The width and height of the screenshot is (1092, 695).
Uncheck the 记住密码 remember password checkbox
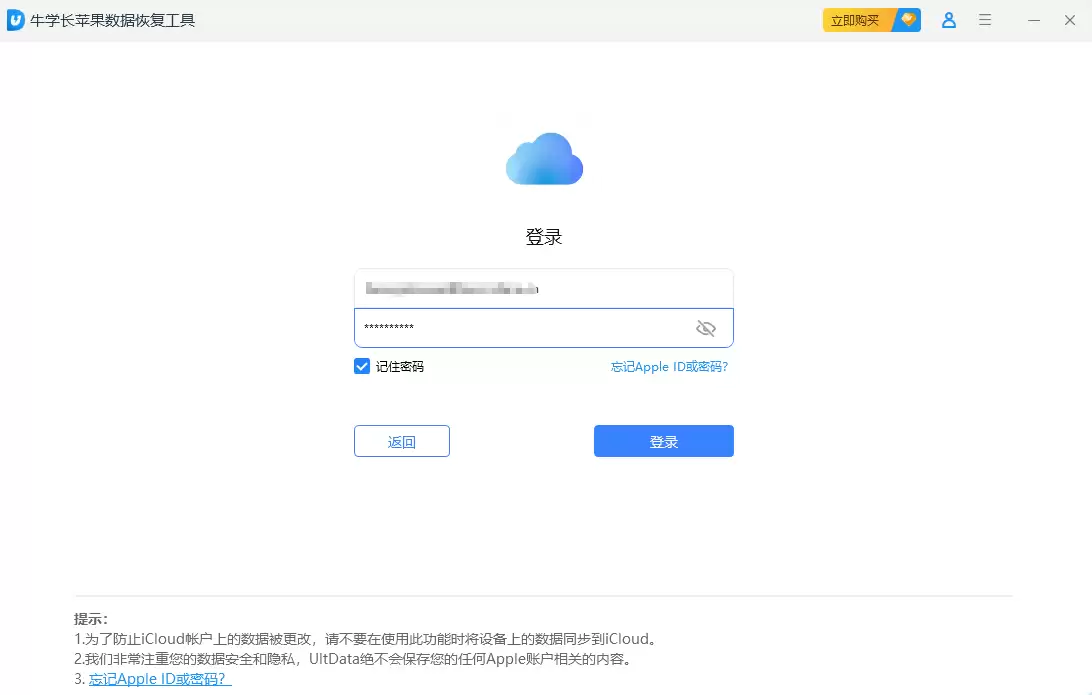(x=361, y=366)
